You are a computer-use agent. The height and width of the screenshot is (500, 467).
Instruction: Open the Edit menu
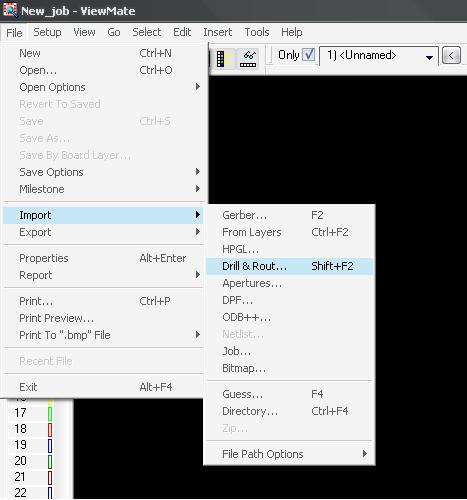182,32
